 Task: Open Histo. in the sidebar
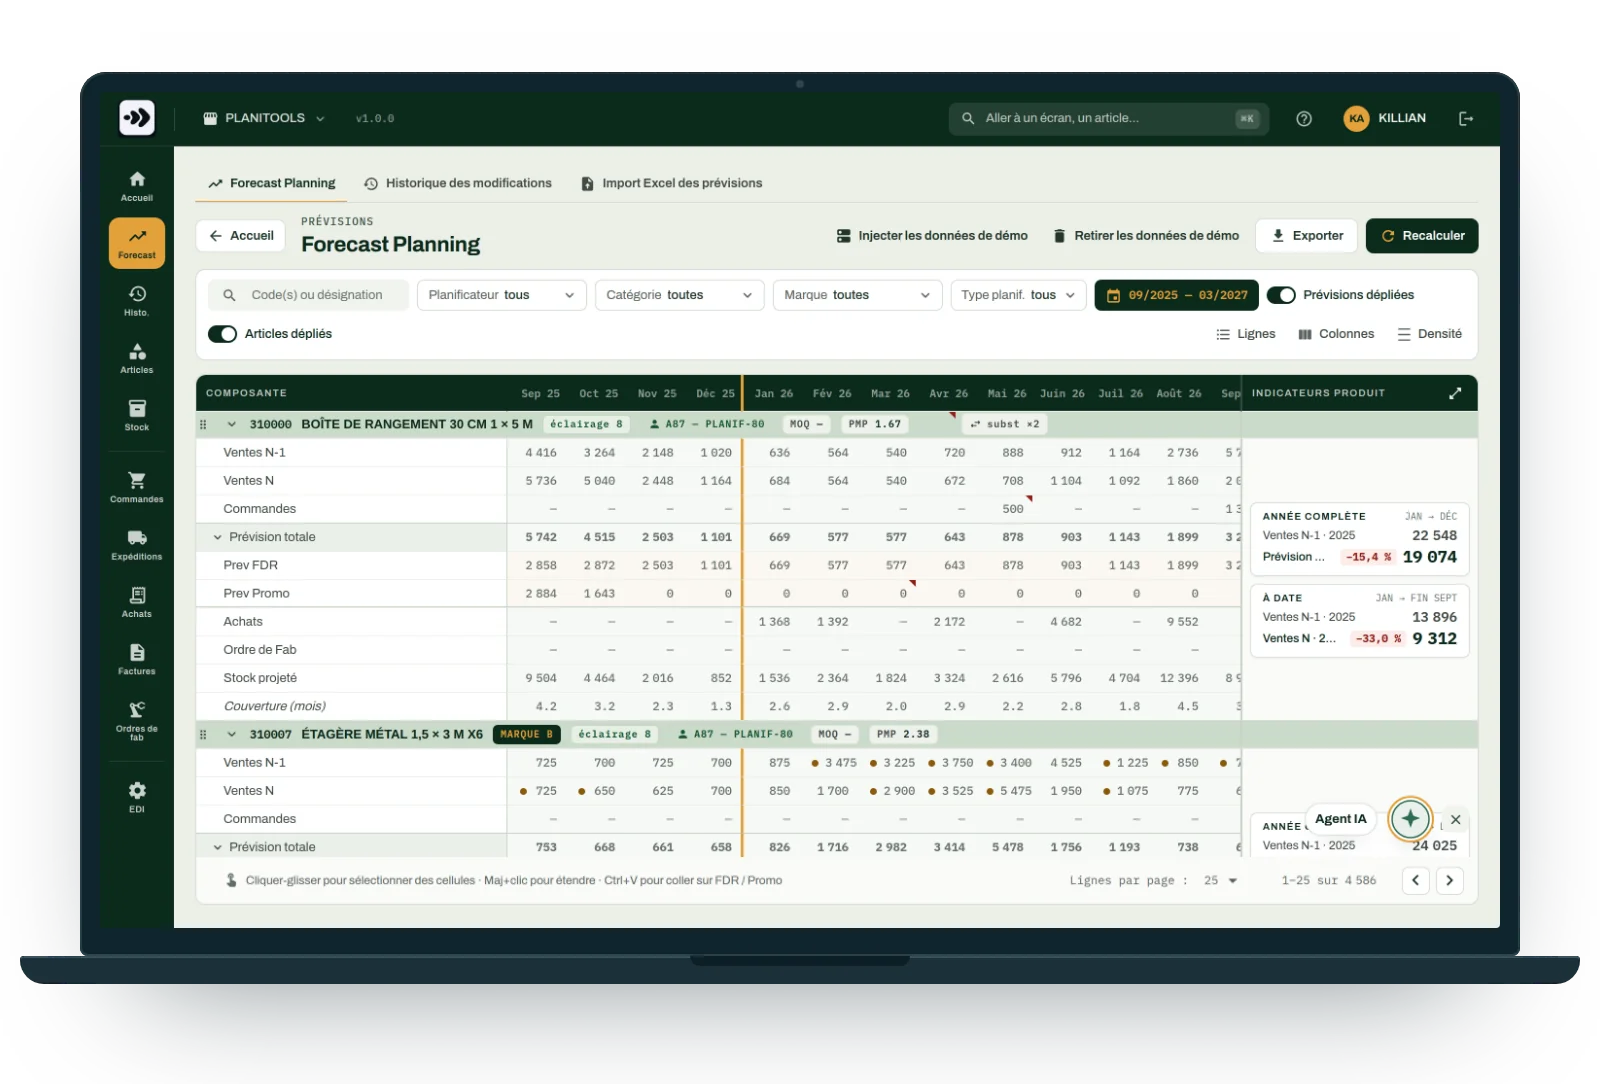pyautogui.click(x=137, y=300)
